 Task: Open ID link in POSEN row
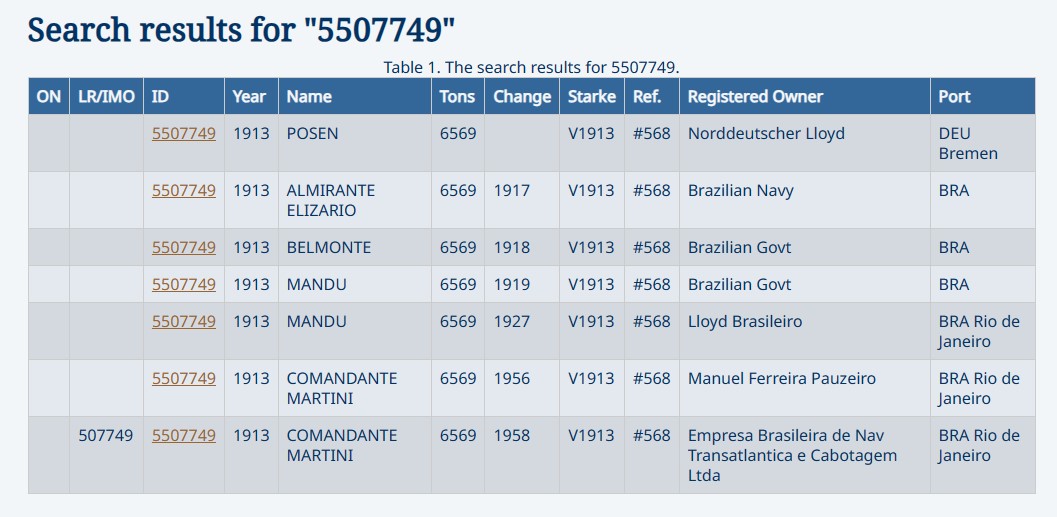coord(183,133)
